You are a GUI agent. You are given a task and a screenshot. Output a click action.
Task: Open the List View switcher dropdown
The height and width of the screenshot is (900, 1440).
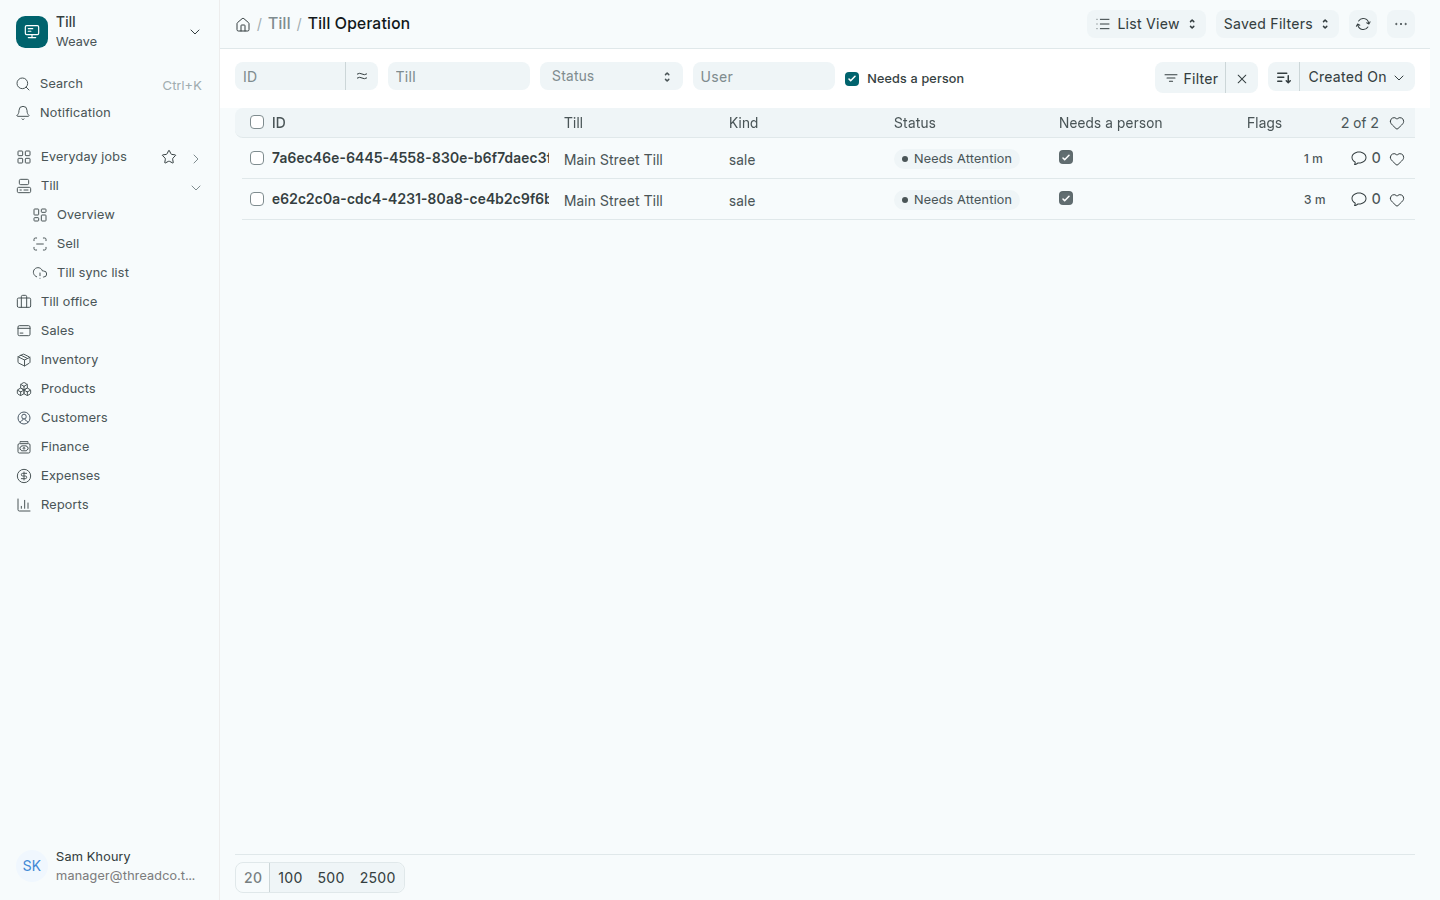pyautogui.click(x=1146, y=24)
